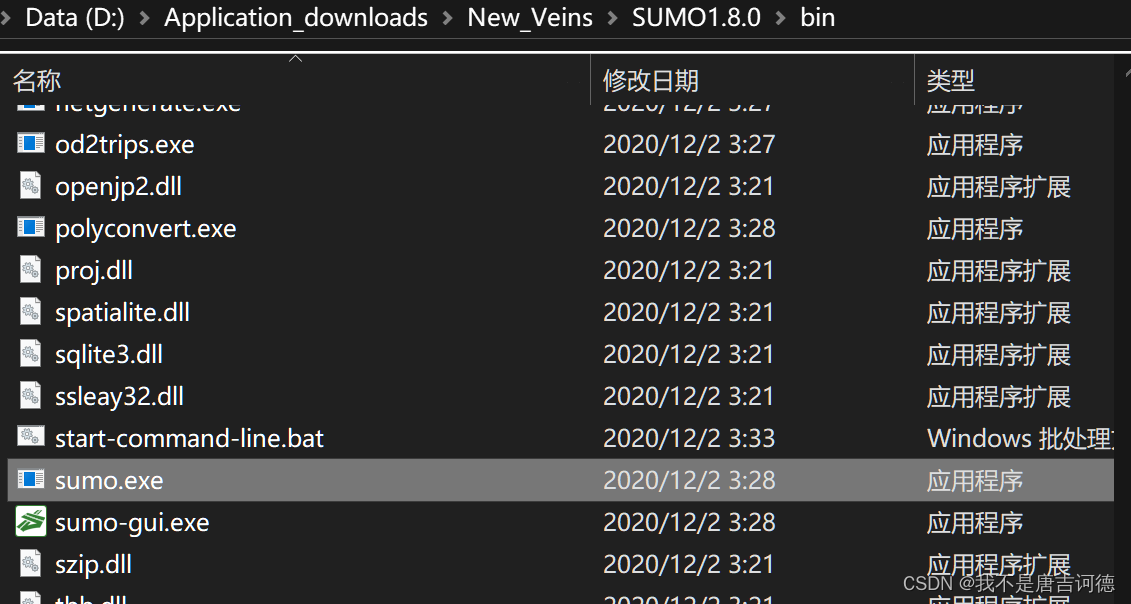The image size is (1131, 604).
Task: Toggle sort order on 名称 column header
Action: tap(36, 80)
